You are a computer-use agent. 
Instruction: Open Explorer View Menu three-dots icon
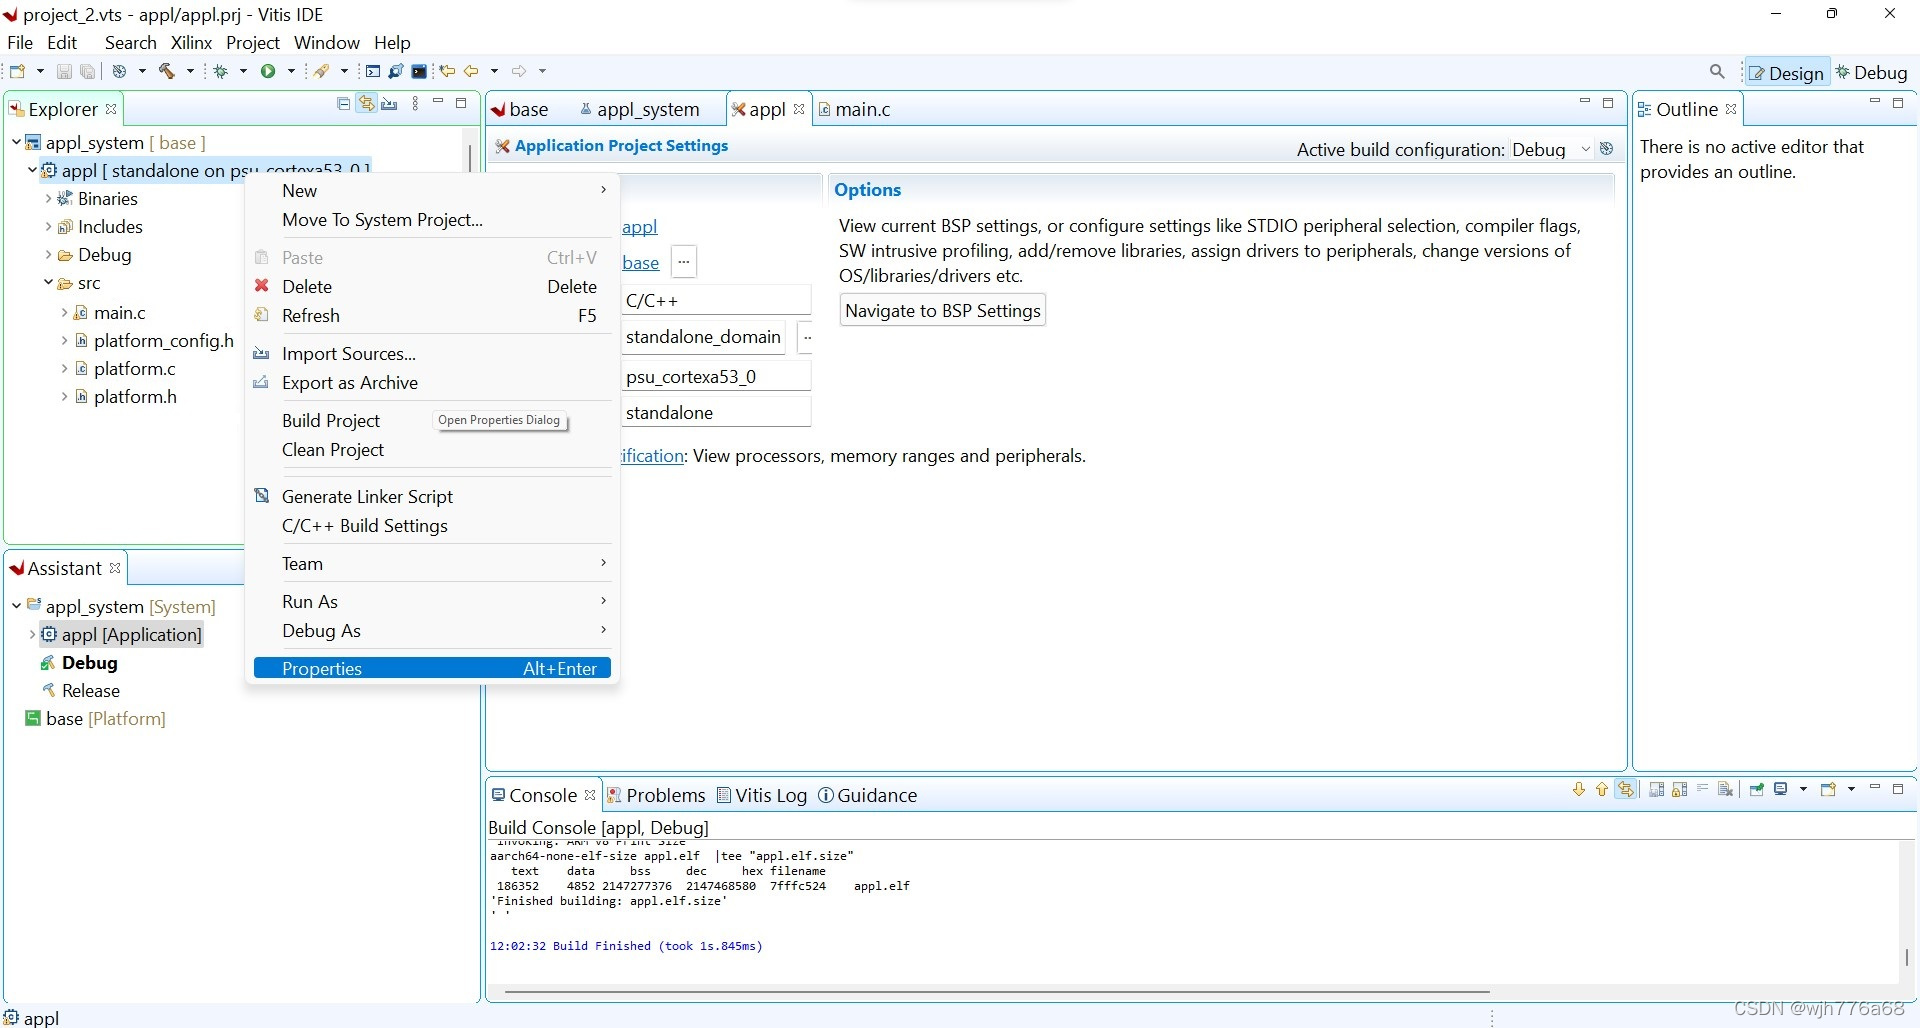(415, 104)
